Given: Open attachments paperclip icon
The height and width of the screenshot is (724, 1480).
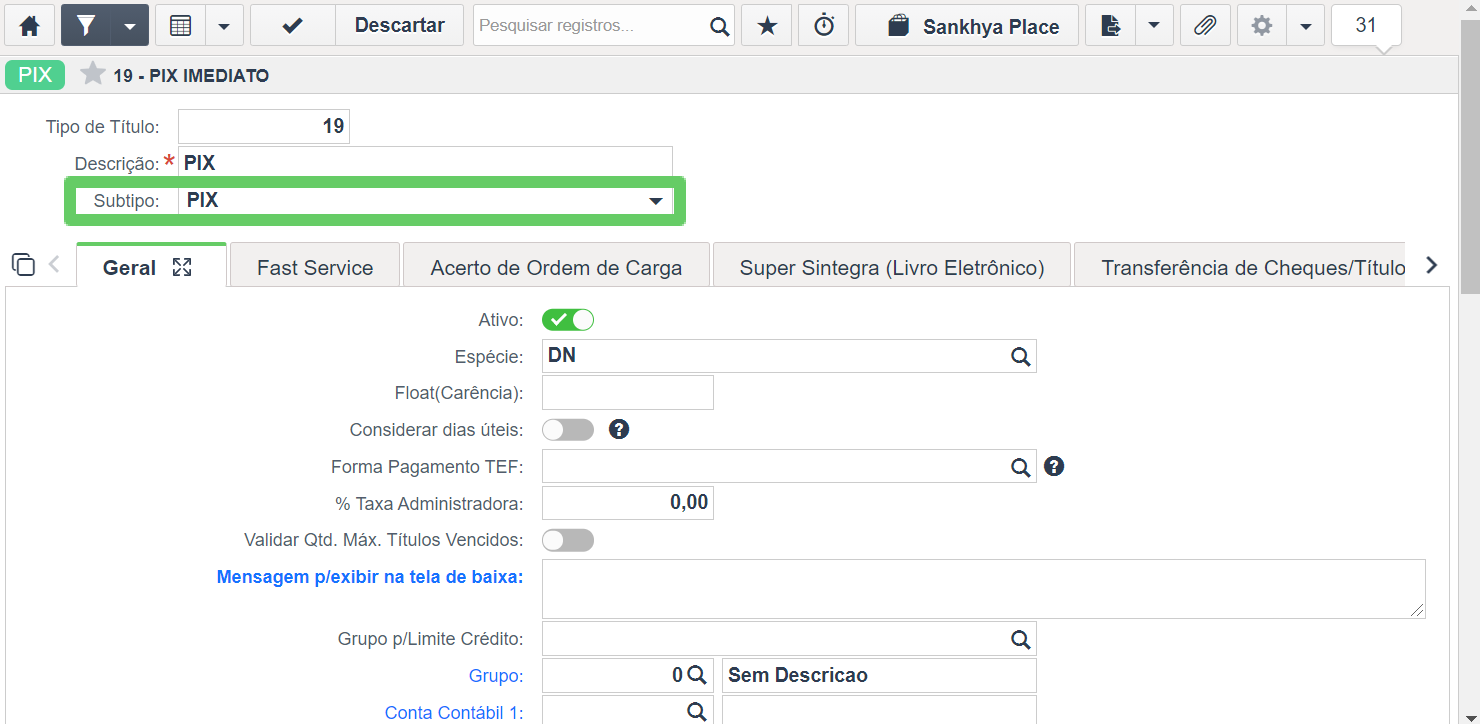Looking at the screenshot, I should [x=1205, y=26].
